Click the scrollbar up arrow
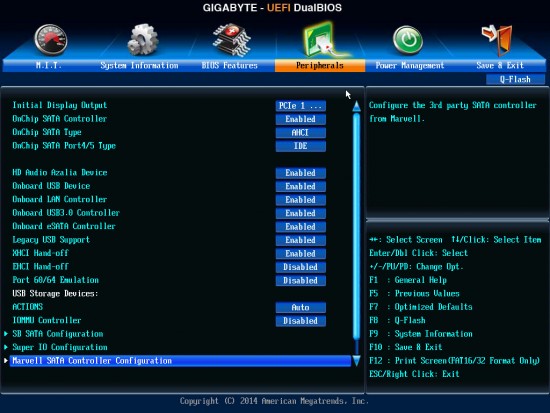This screenshot has height=413, width=550. tap(356, 106)
